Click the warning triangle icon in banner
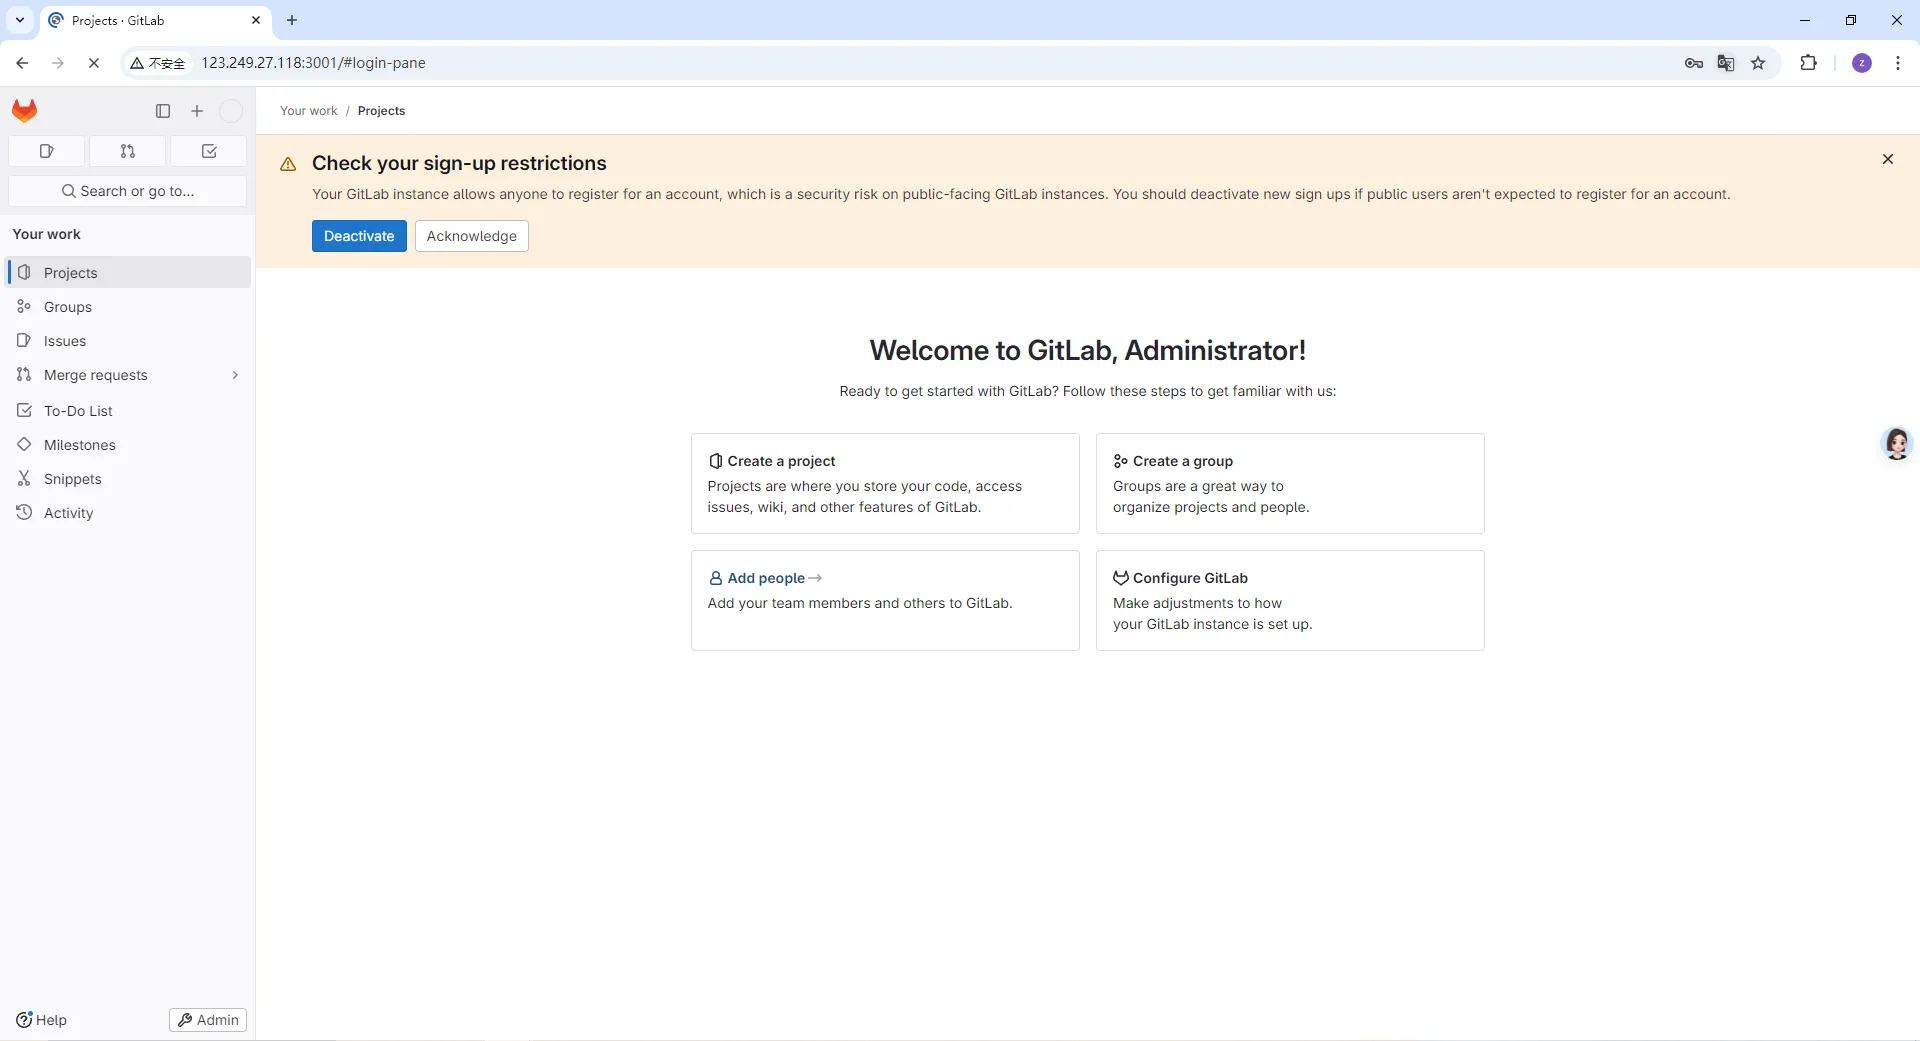Image resolution: width=1920 pixels, height=1041 pixels. pos(288,164)
